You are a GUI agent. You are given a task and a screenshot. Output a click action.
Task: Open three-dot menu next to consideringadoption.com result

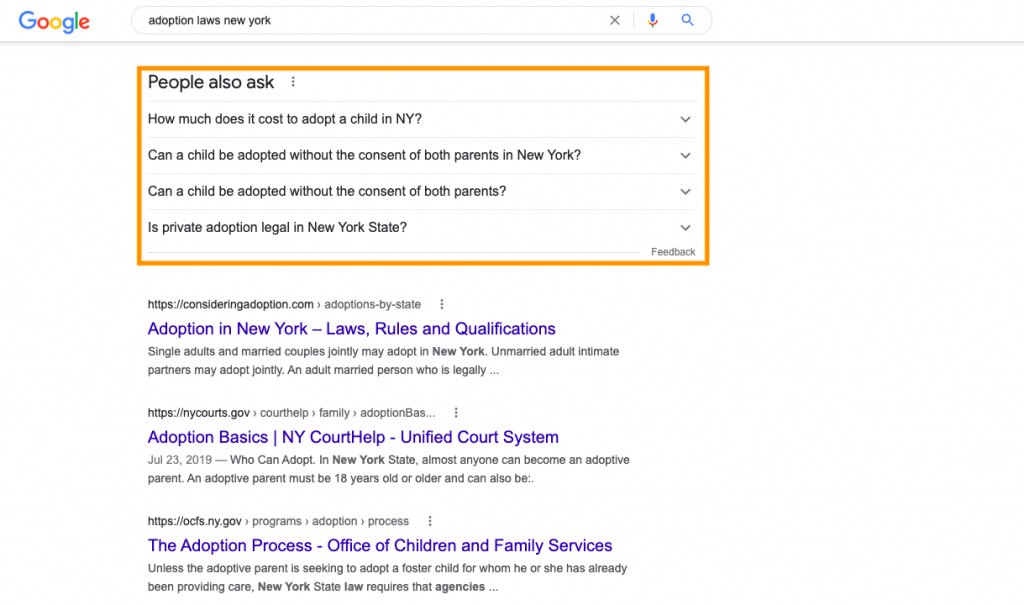[x=441, y=304]
